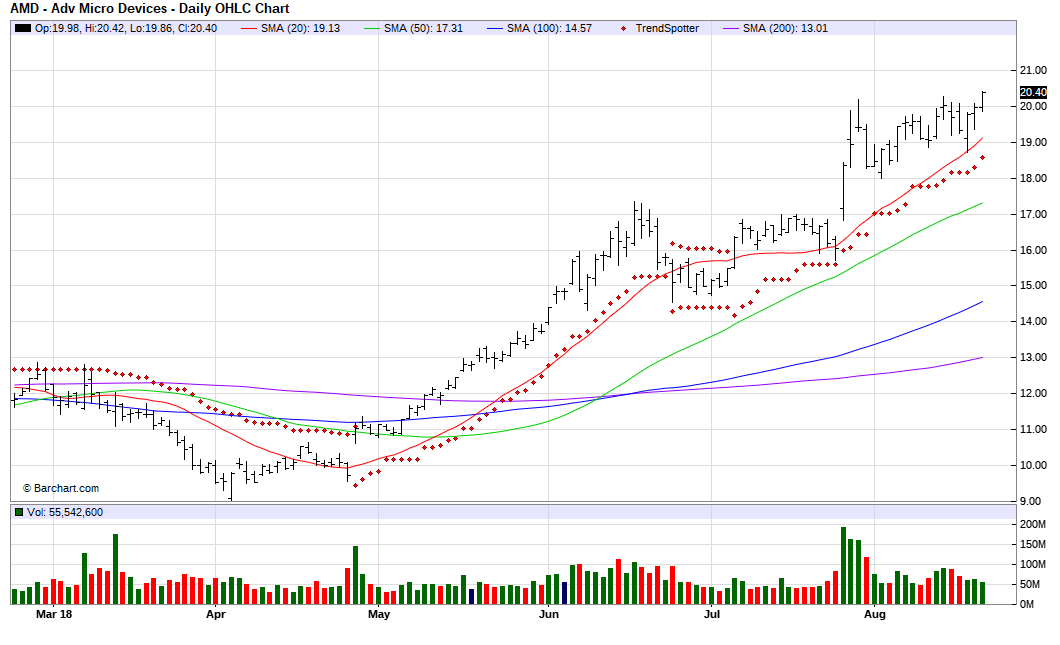Click the 10.00 price axis label

tap(1033, 465)
